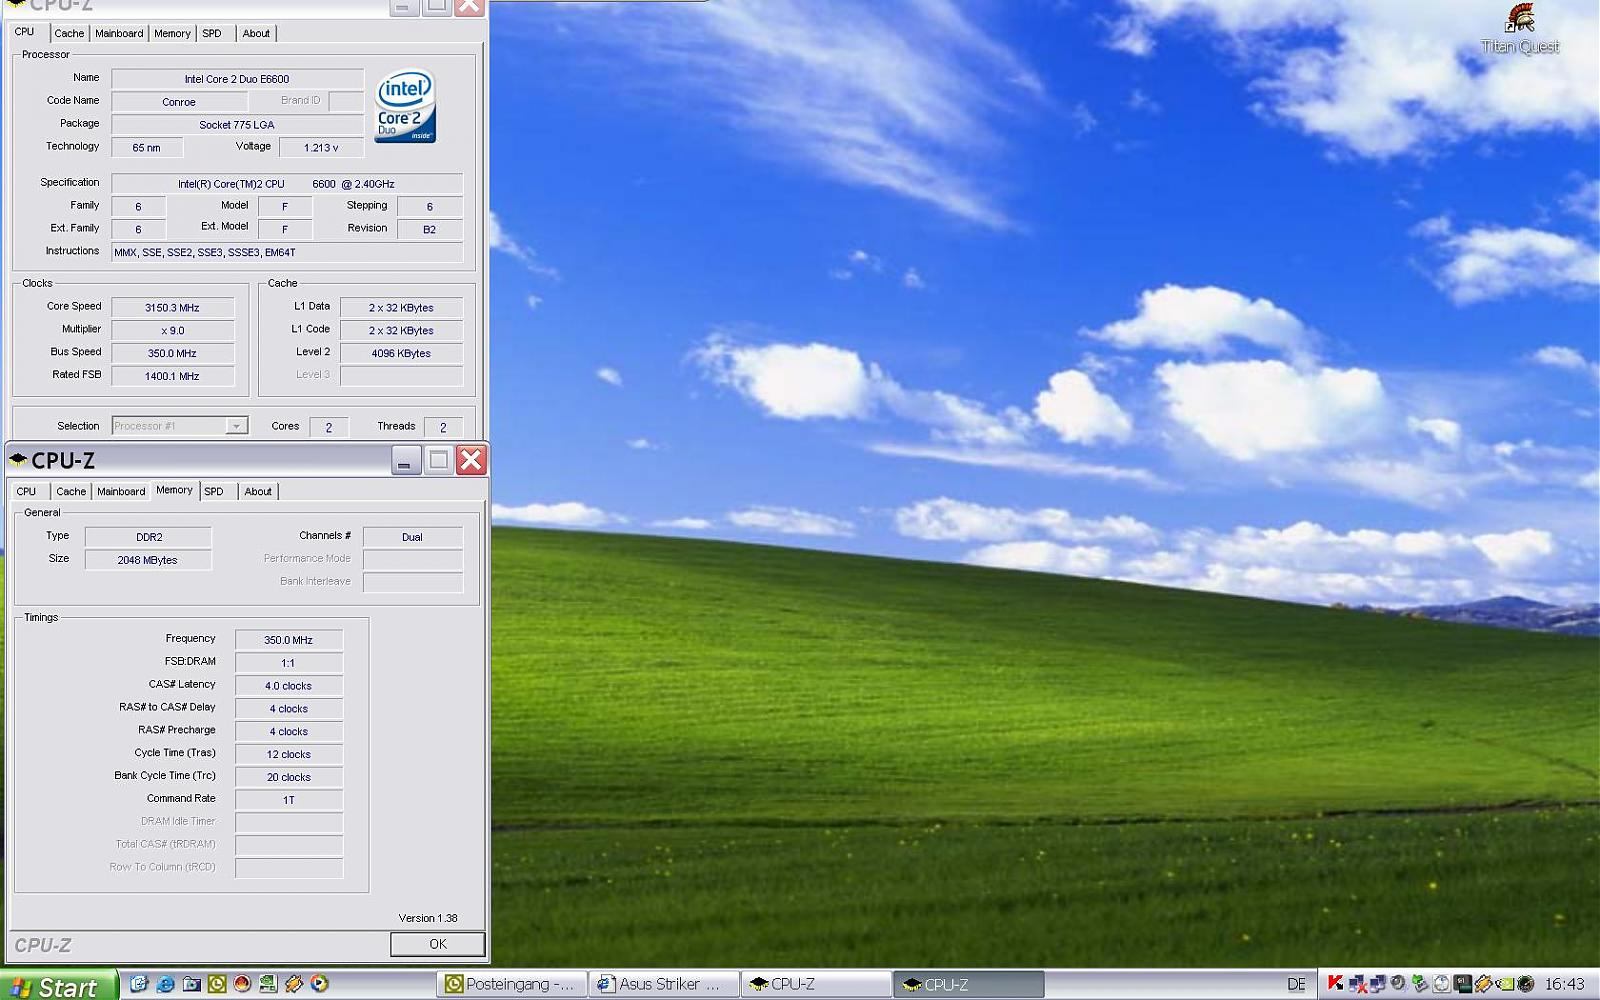Click the Name field Intel Core 2 Duo E6600
The image size is (1600, 1000).
tap(237, 79)
